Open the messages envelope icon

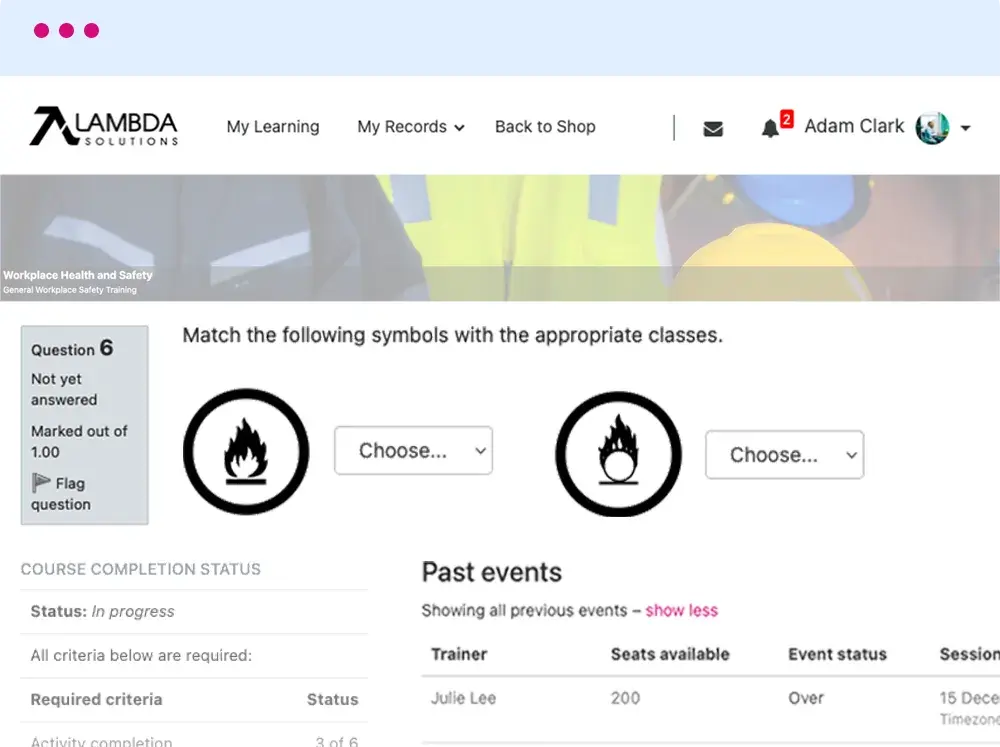(713, 129)
